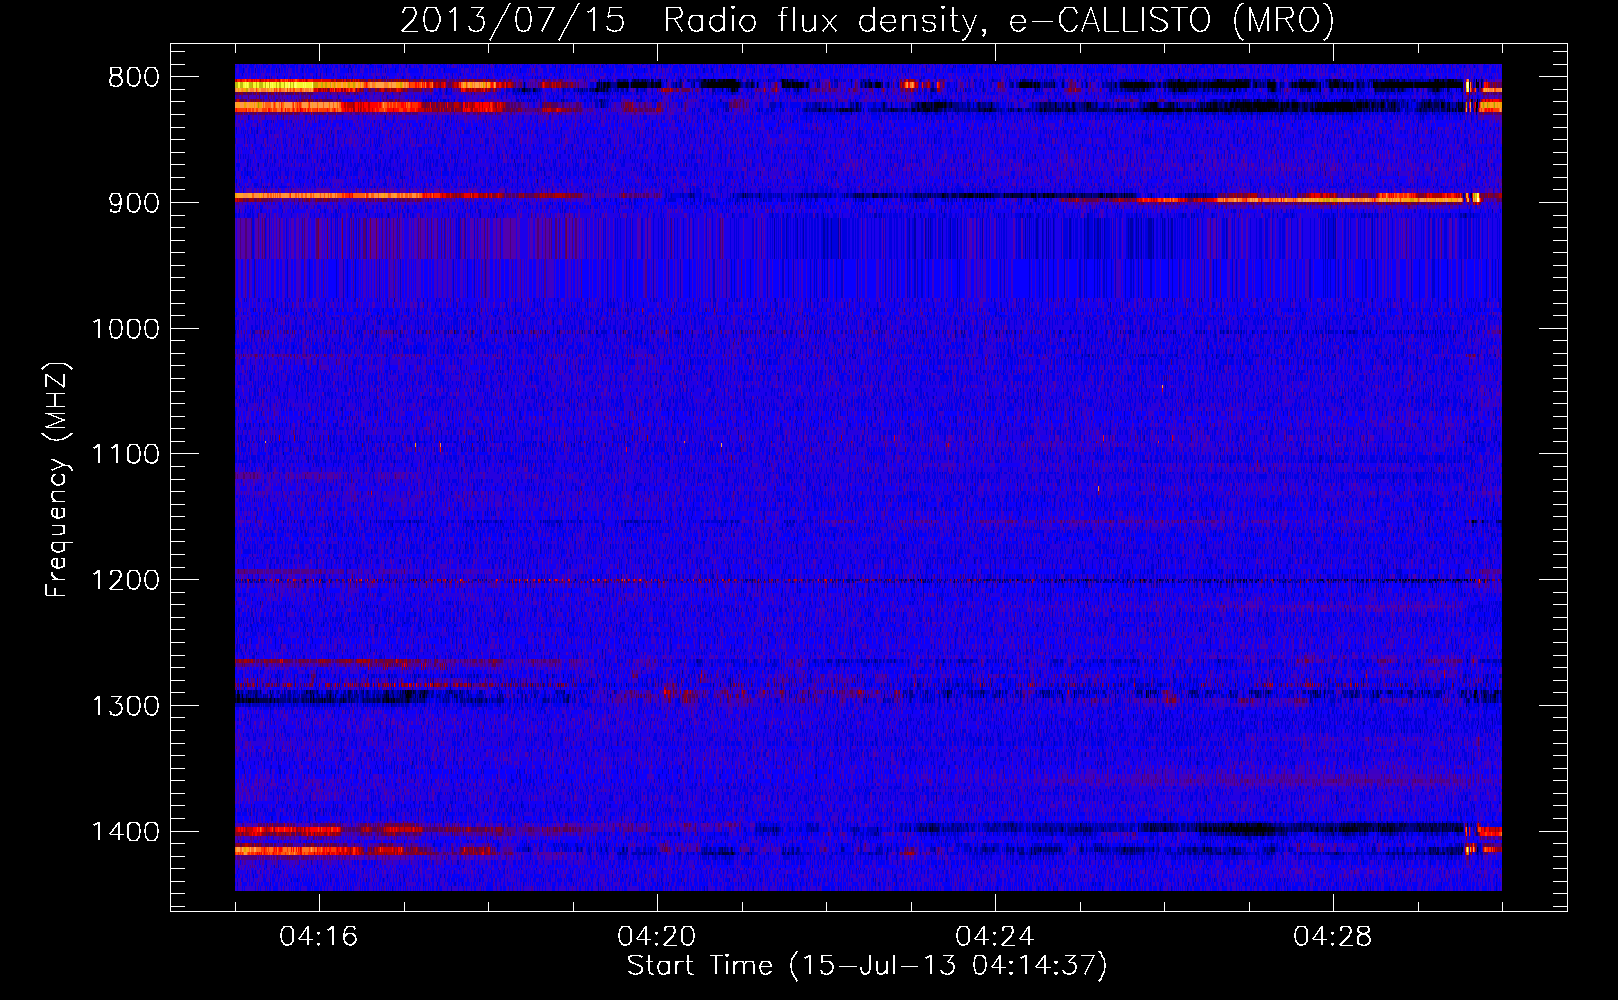Click the 'Frequency (MHZ)' axis label
Image resolution: width=1618 pixels, height=1000 pixels.
point(57,480)
